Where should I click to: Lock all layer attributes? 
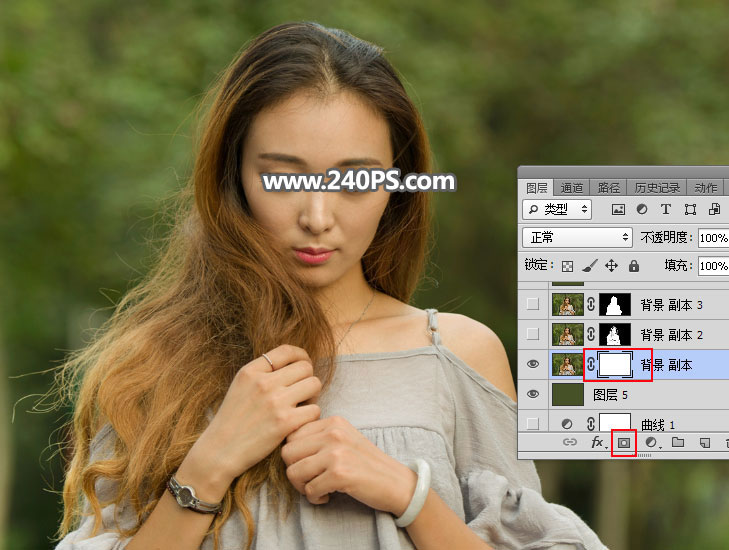point(634,265)
